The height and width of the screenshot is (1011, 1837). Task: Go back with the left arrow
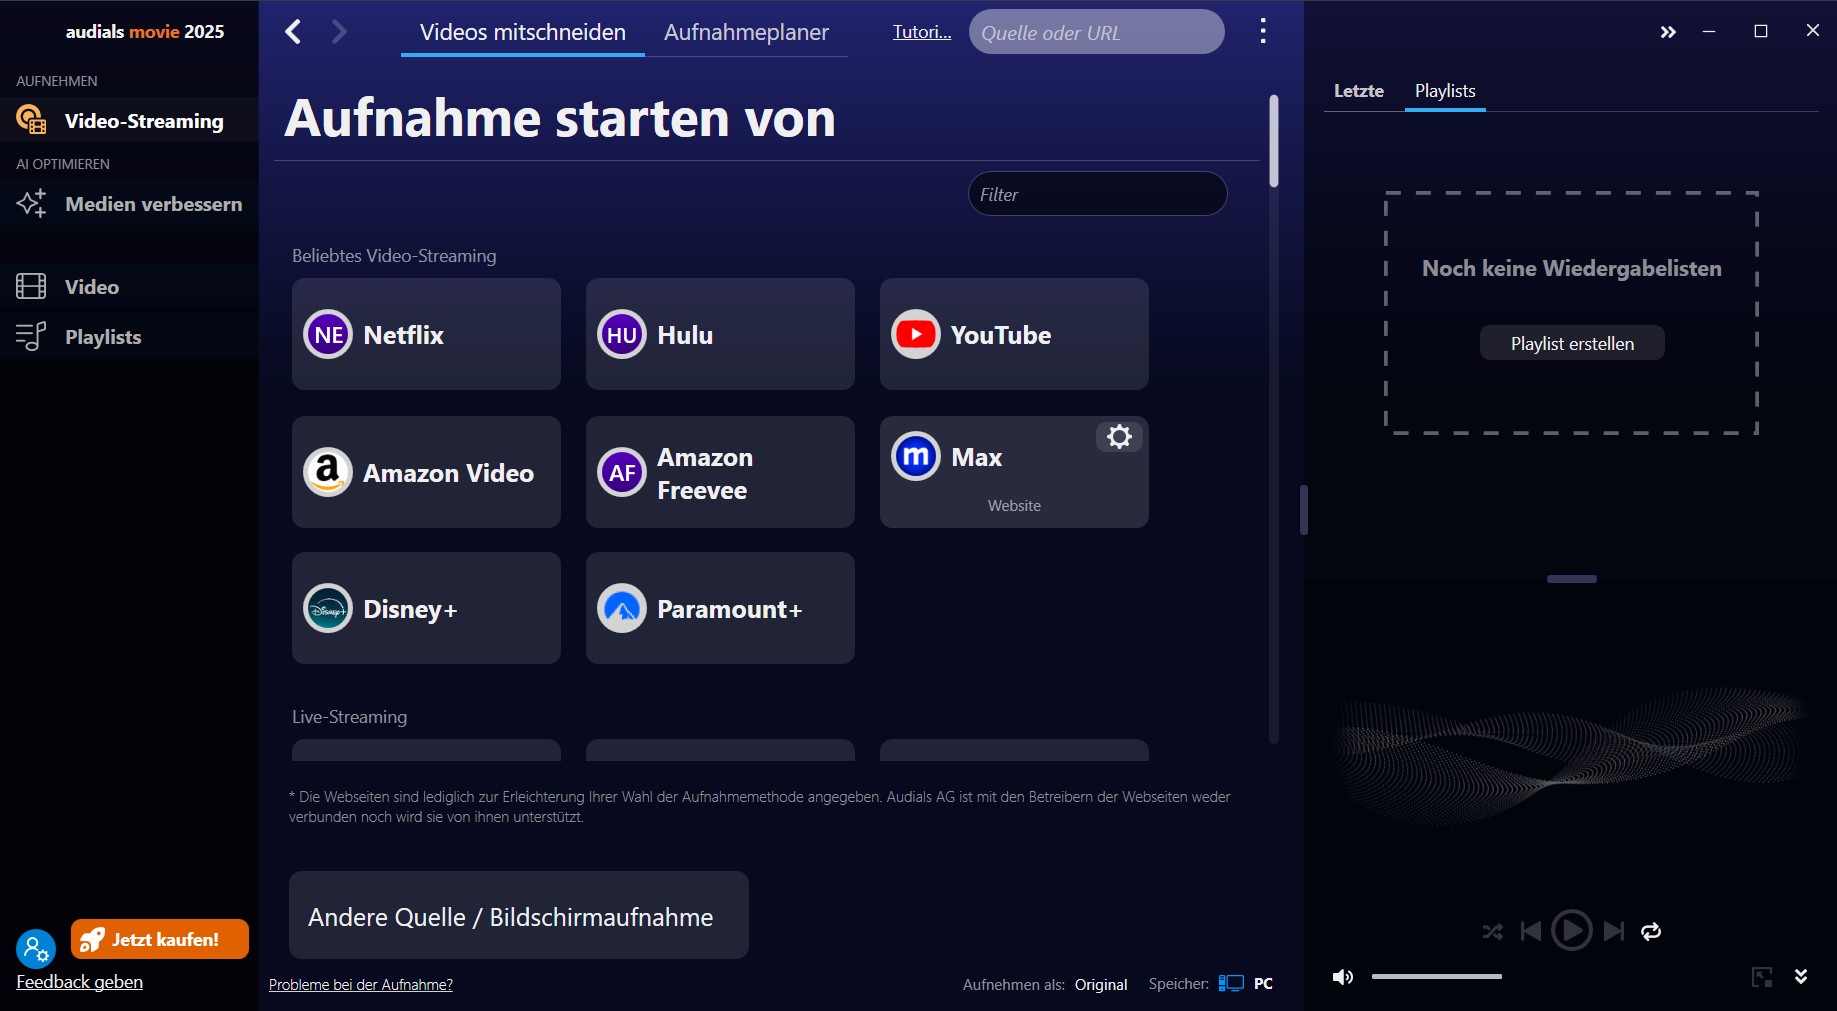[x=293, y=32]
